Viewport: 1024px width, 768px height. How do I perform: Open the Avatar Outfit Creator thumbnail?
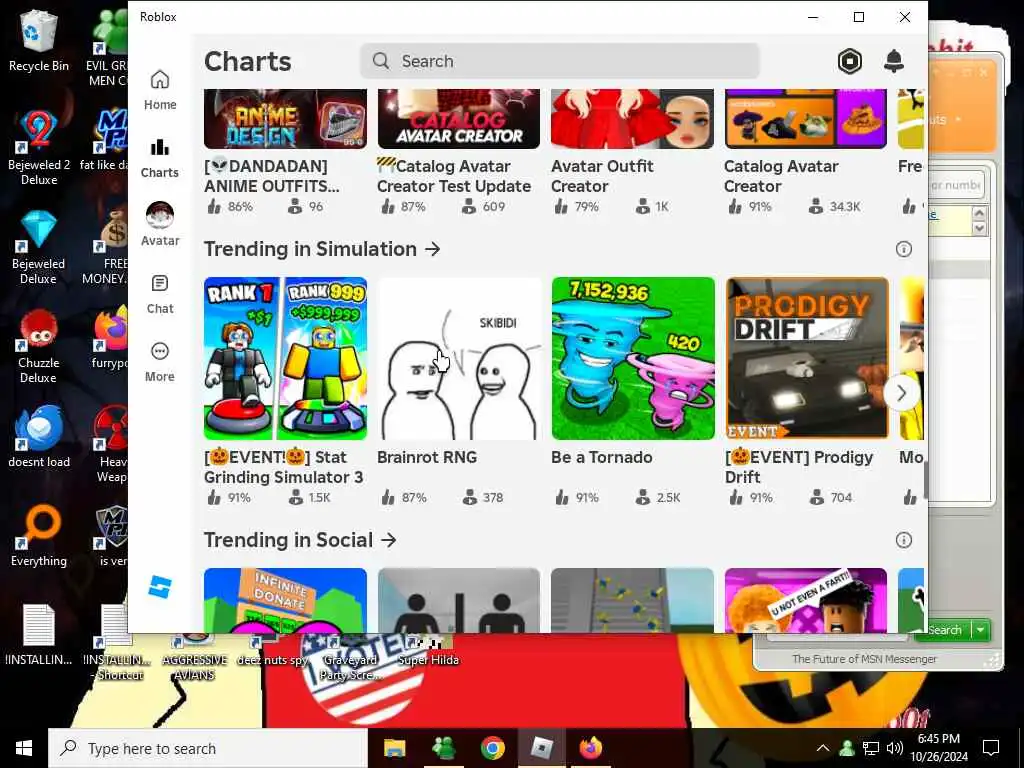click(x=633, y=119)
